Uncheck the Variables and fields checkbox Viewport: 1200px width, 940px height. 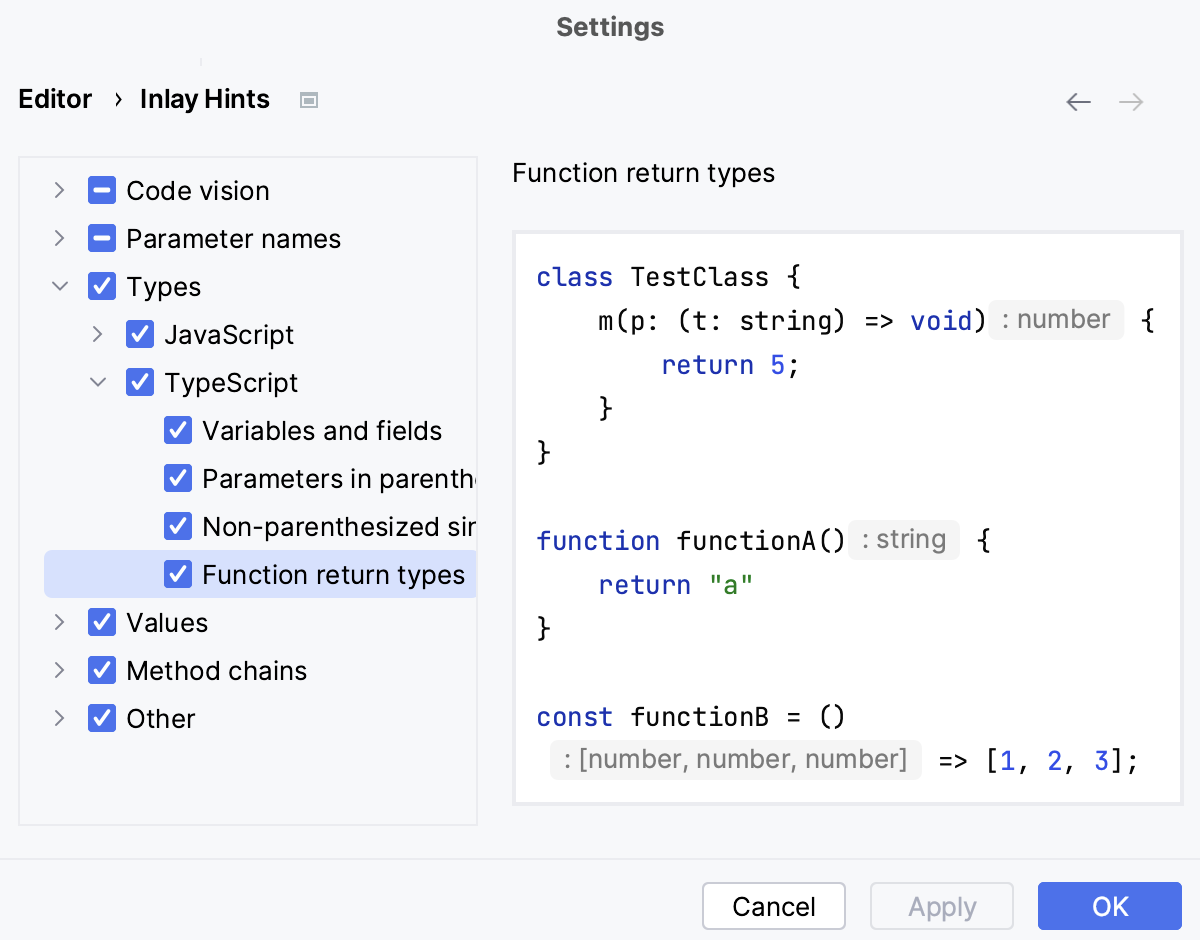tap(178, 430)
